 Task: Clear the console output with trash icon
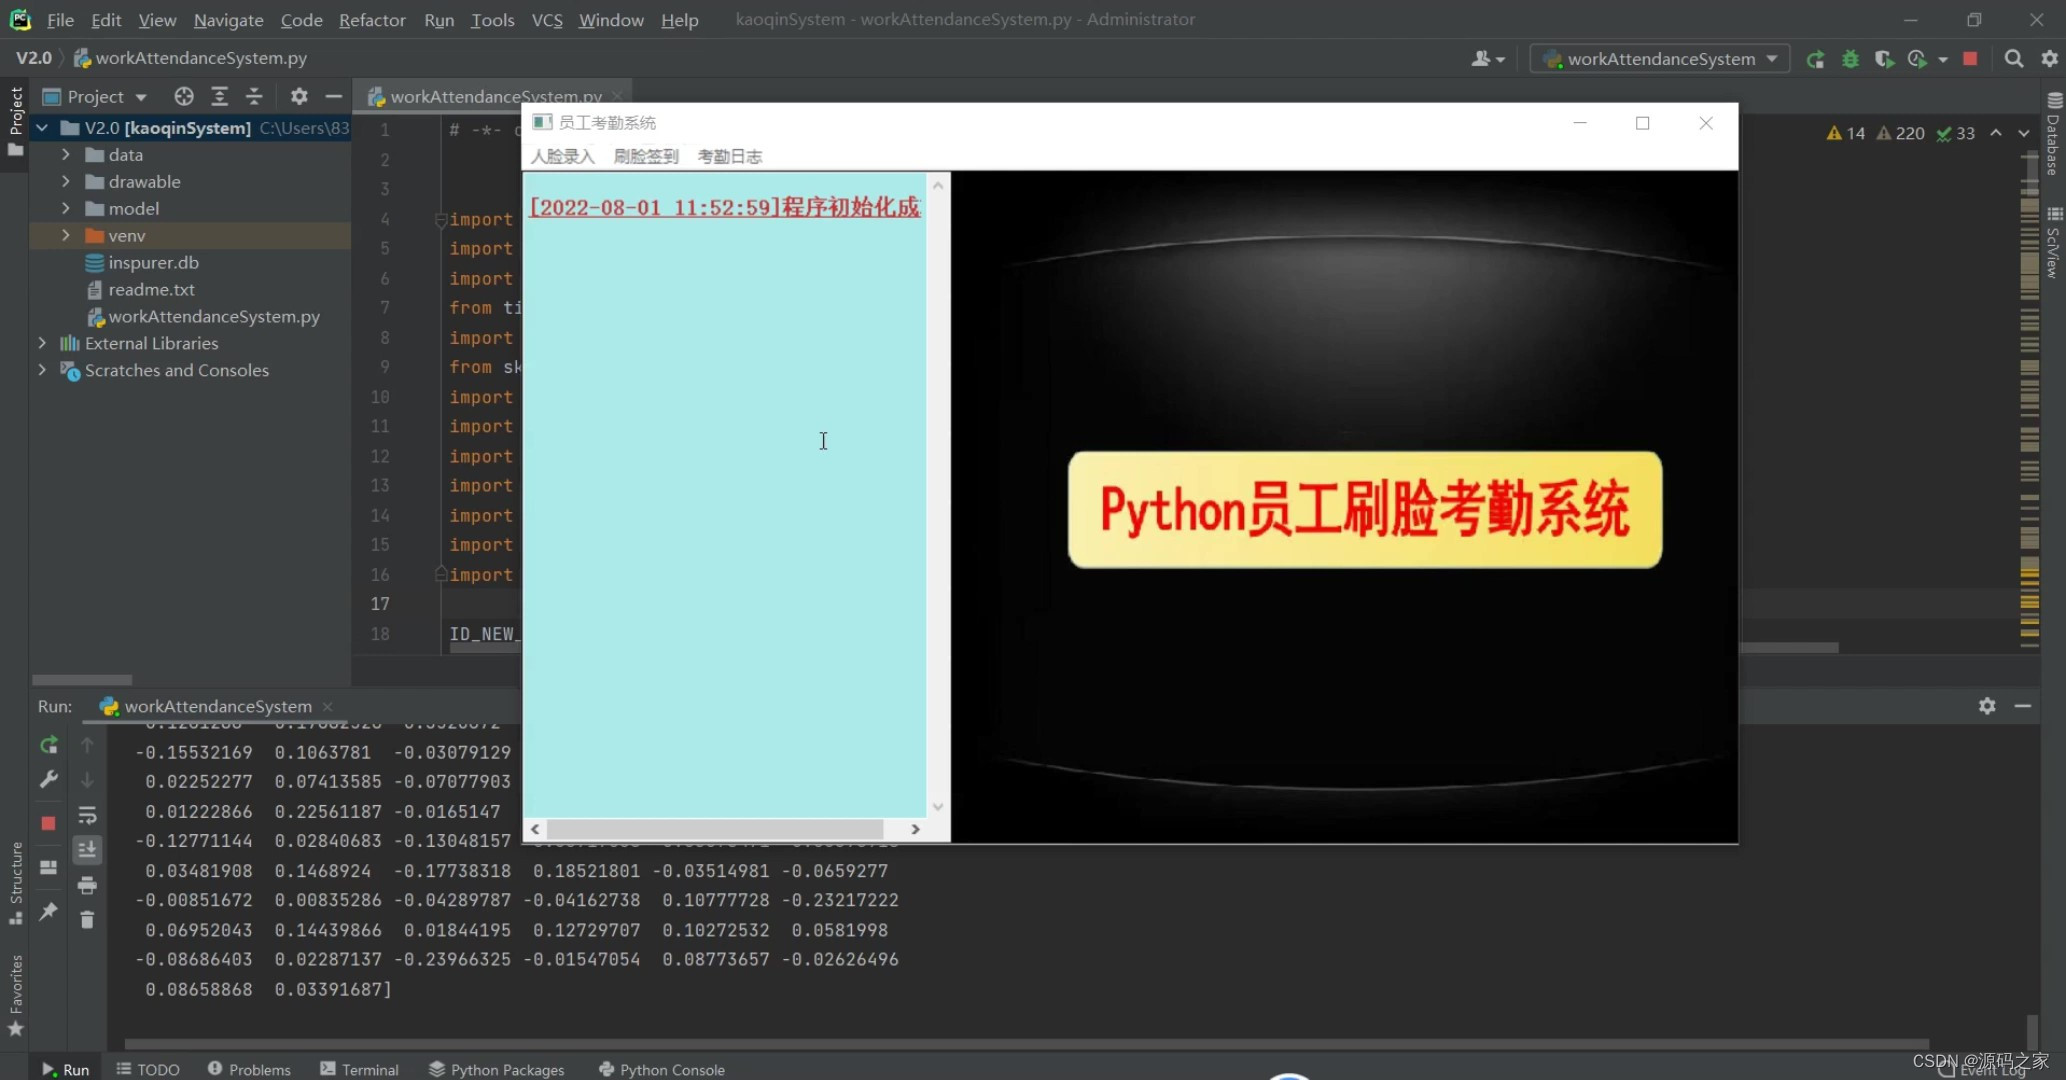click(x=87, y=920)
